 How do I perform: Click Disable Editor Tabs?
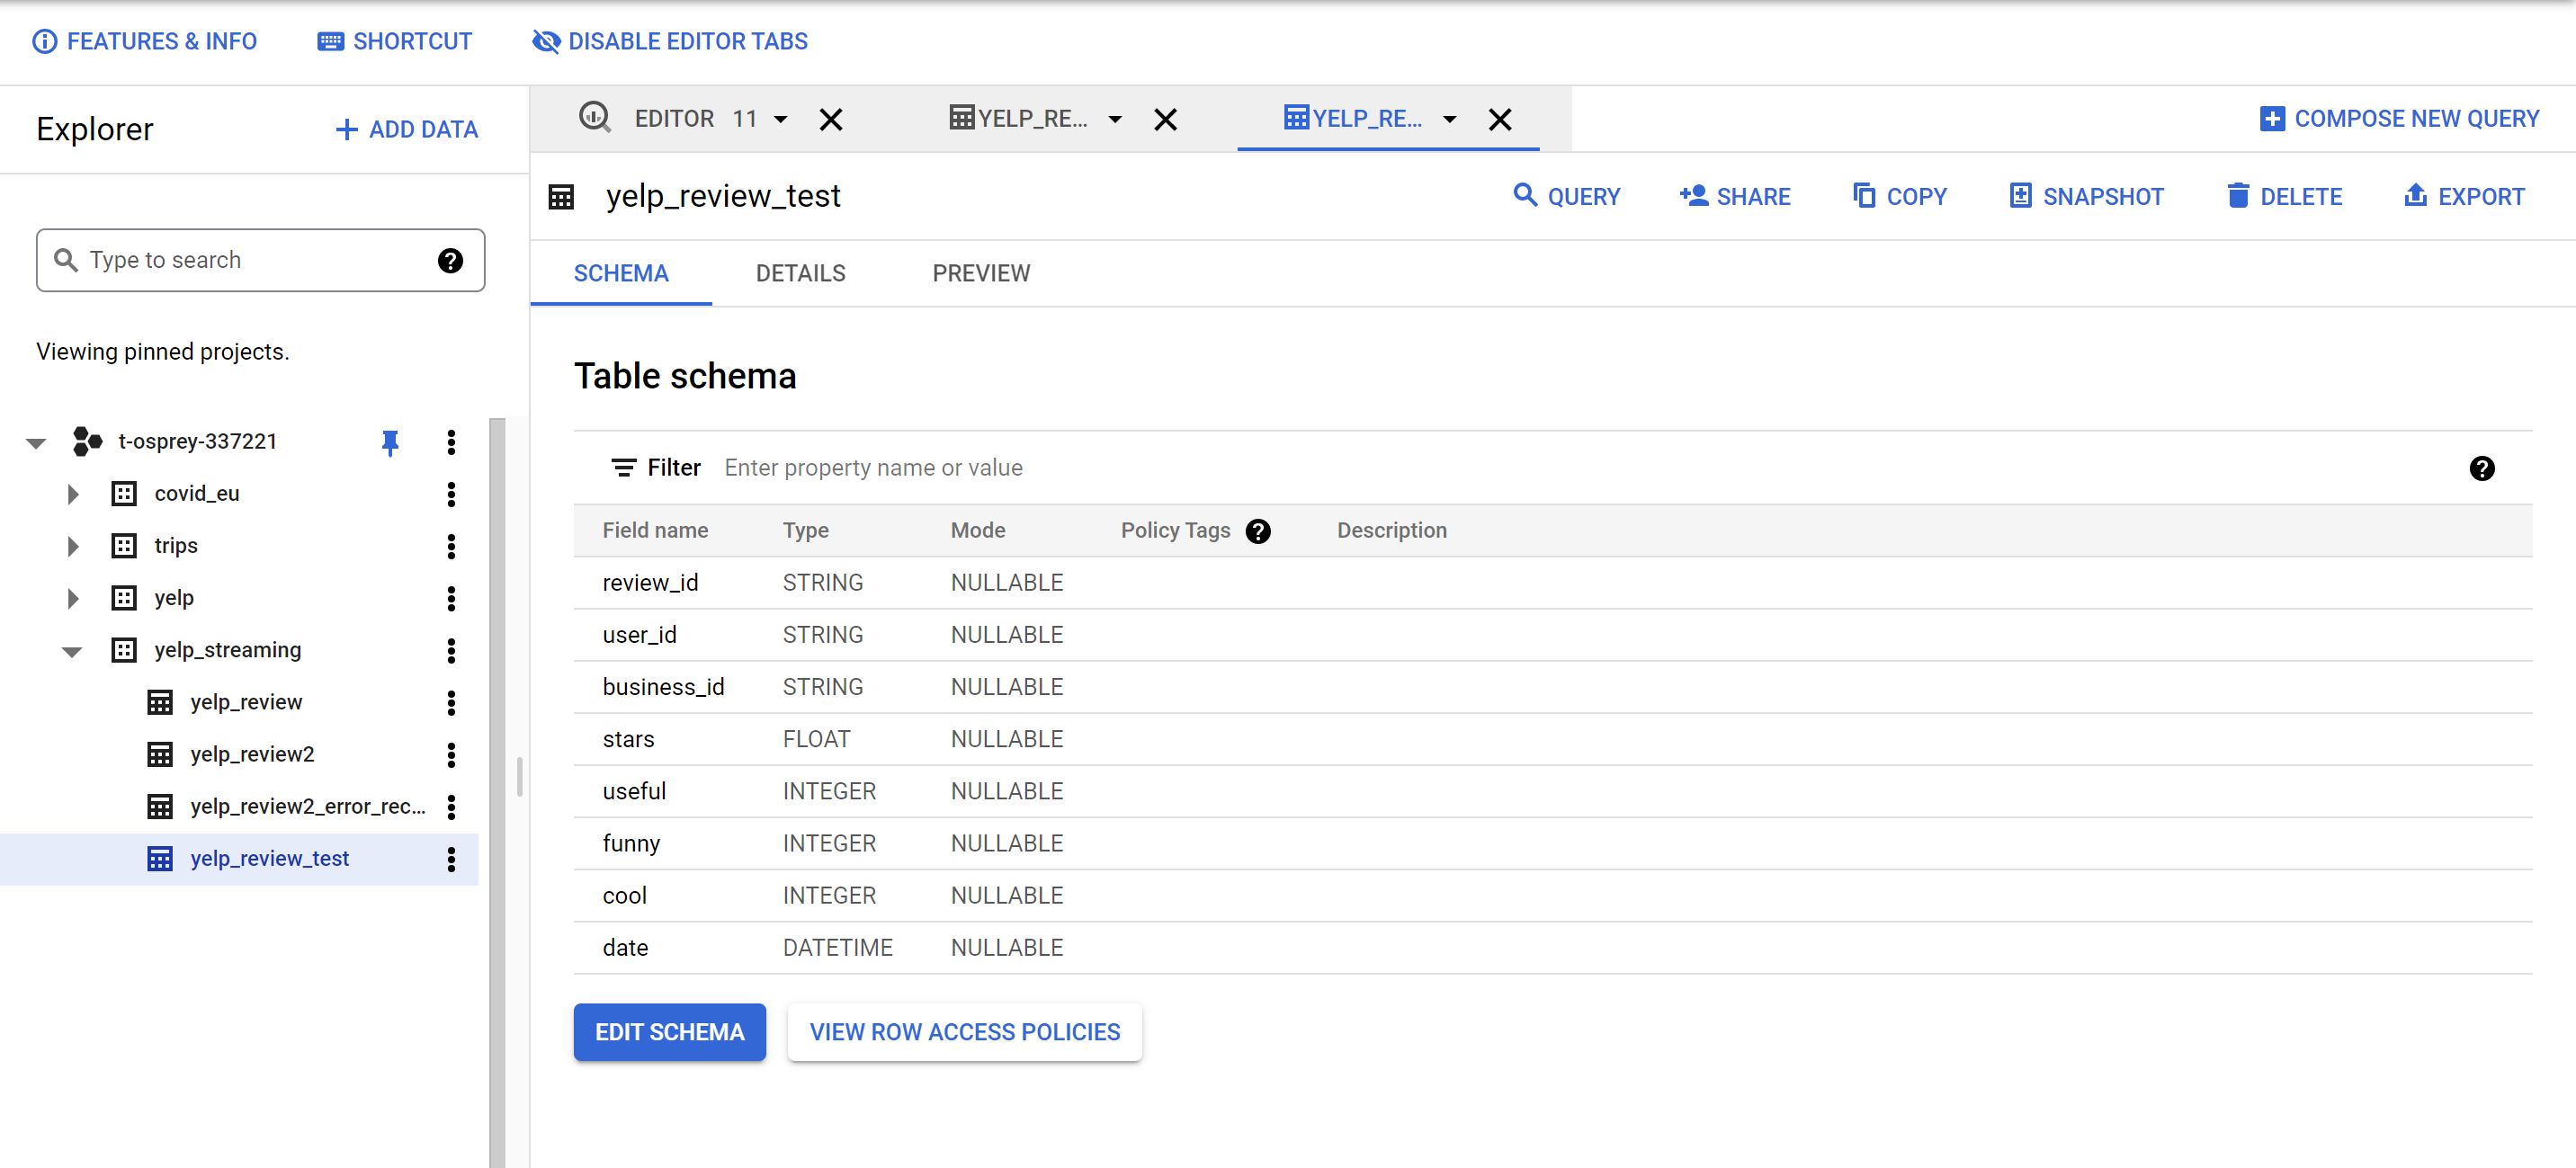pyautogui.click(x=670, y=41)
